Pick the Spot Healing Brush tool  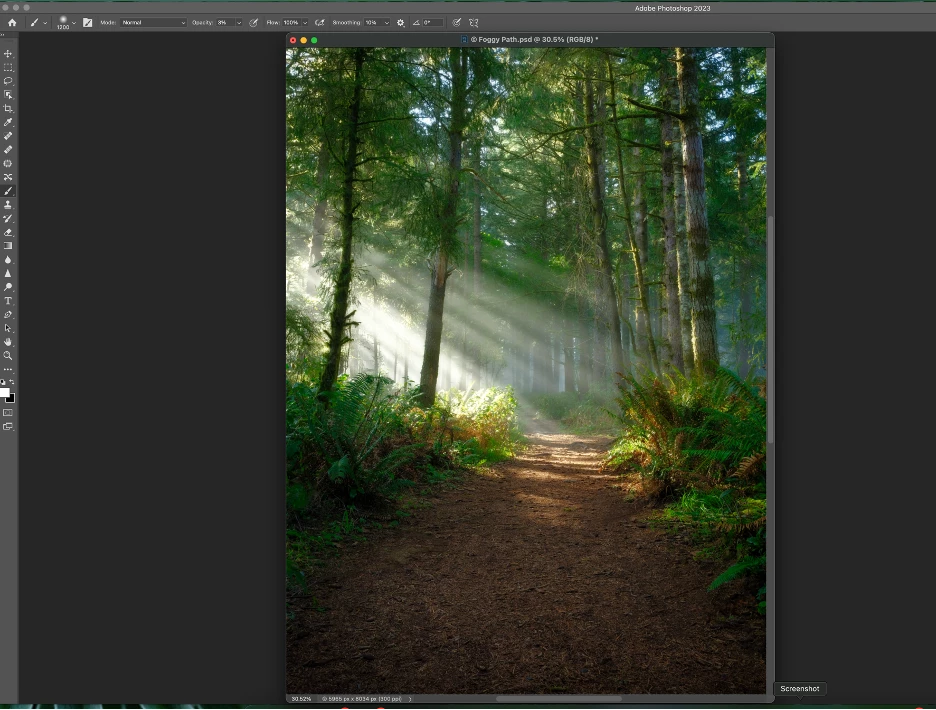[8, 136]
